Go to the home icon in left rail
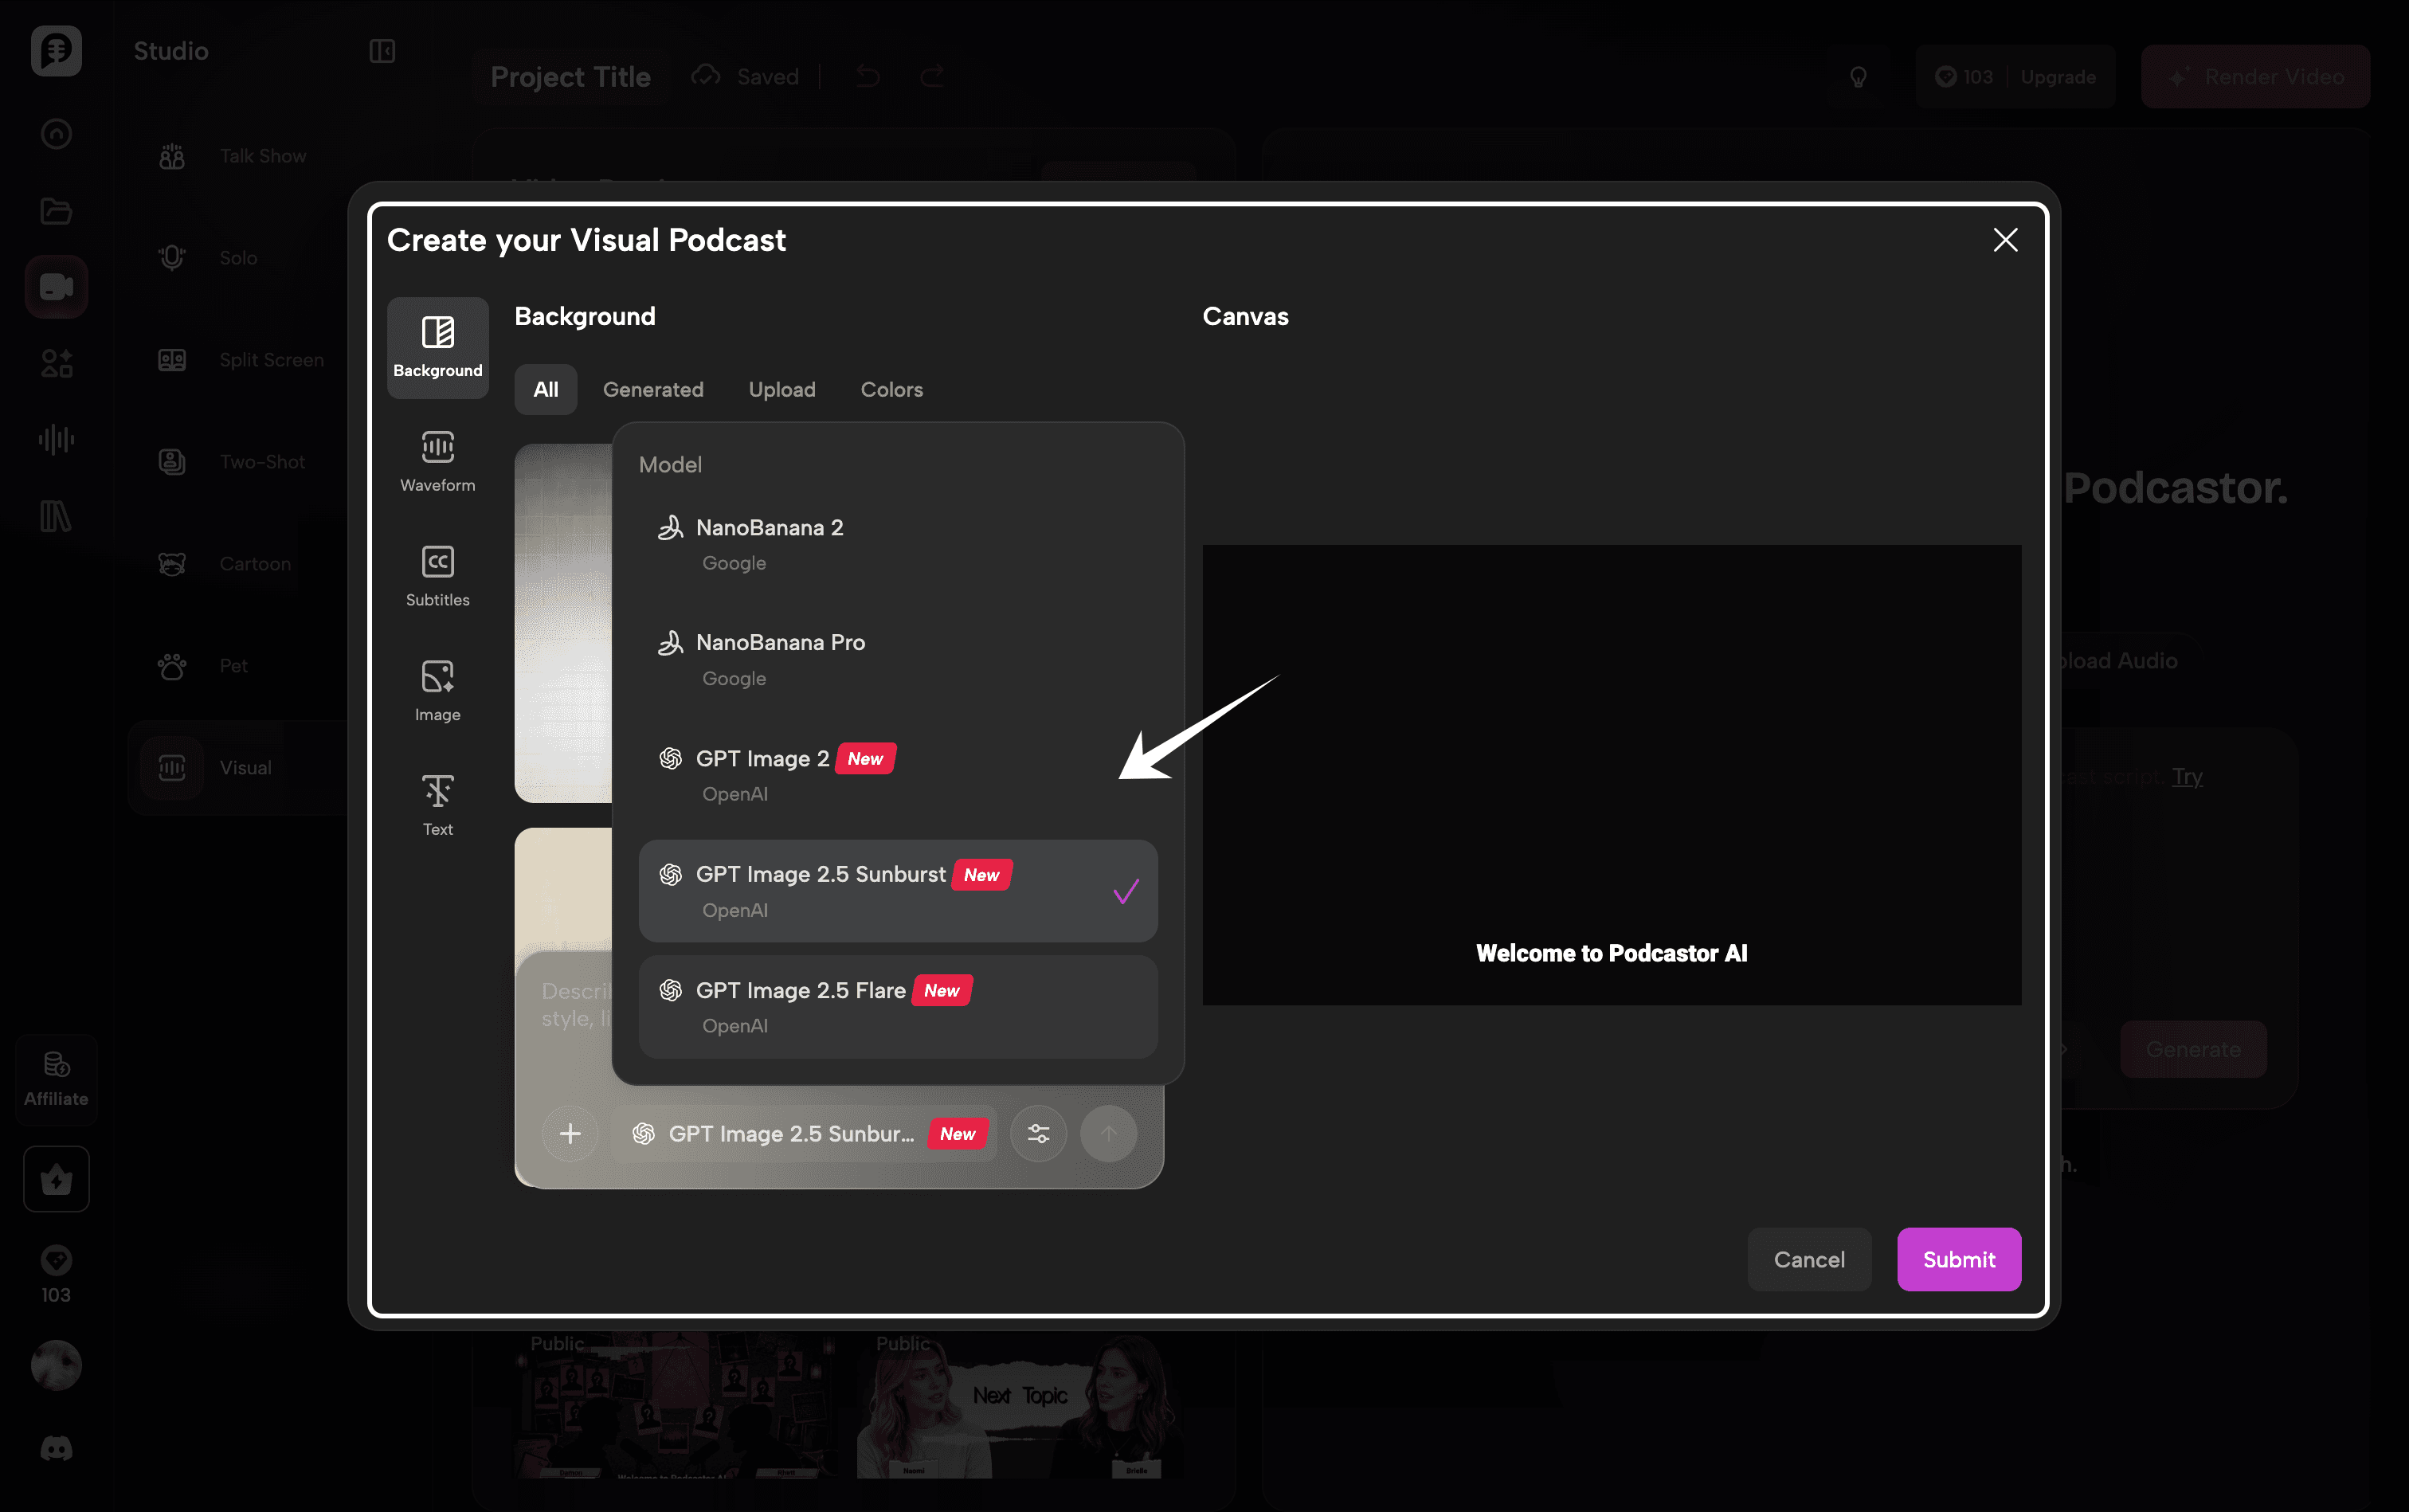Viewport: 2409px width, 1512px height. click(56, 134)
